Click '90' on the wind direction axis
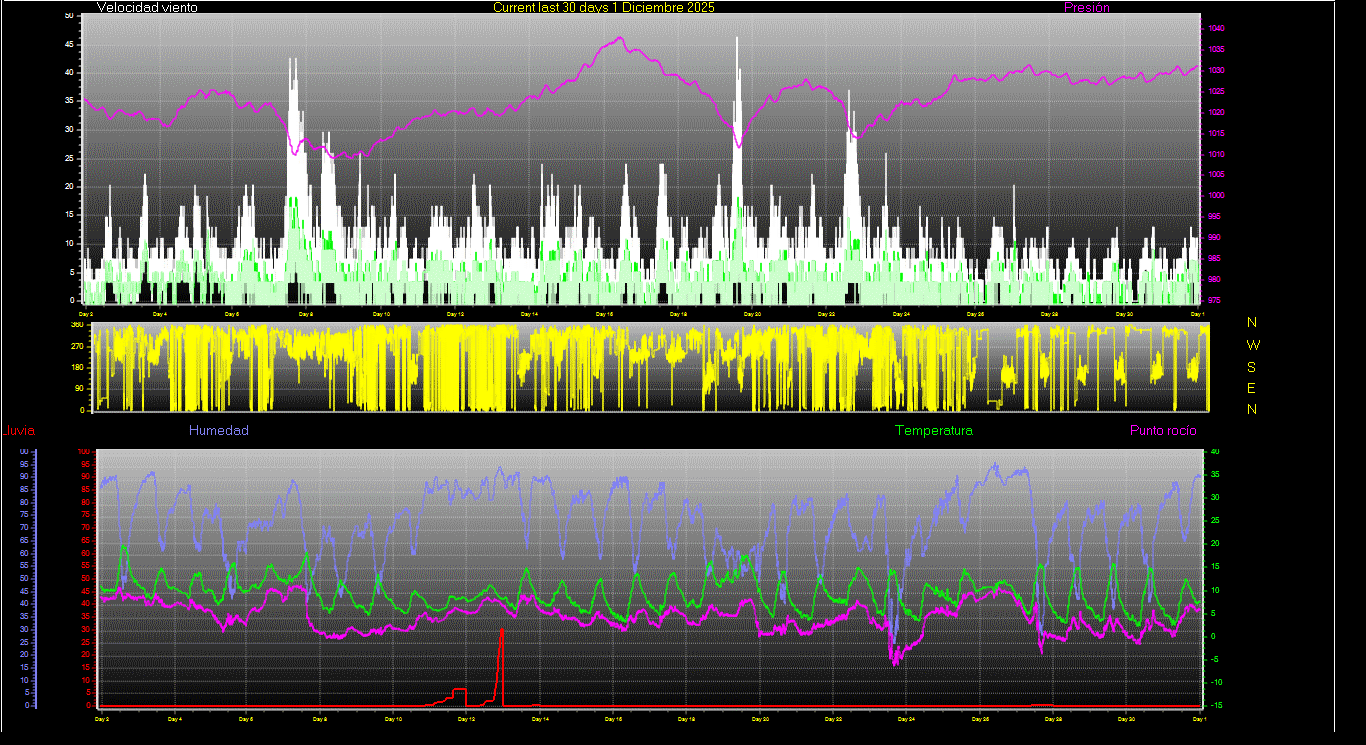This screenshot has width=1366, height=745. pos(79,389)
